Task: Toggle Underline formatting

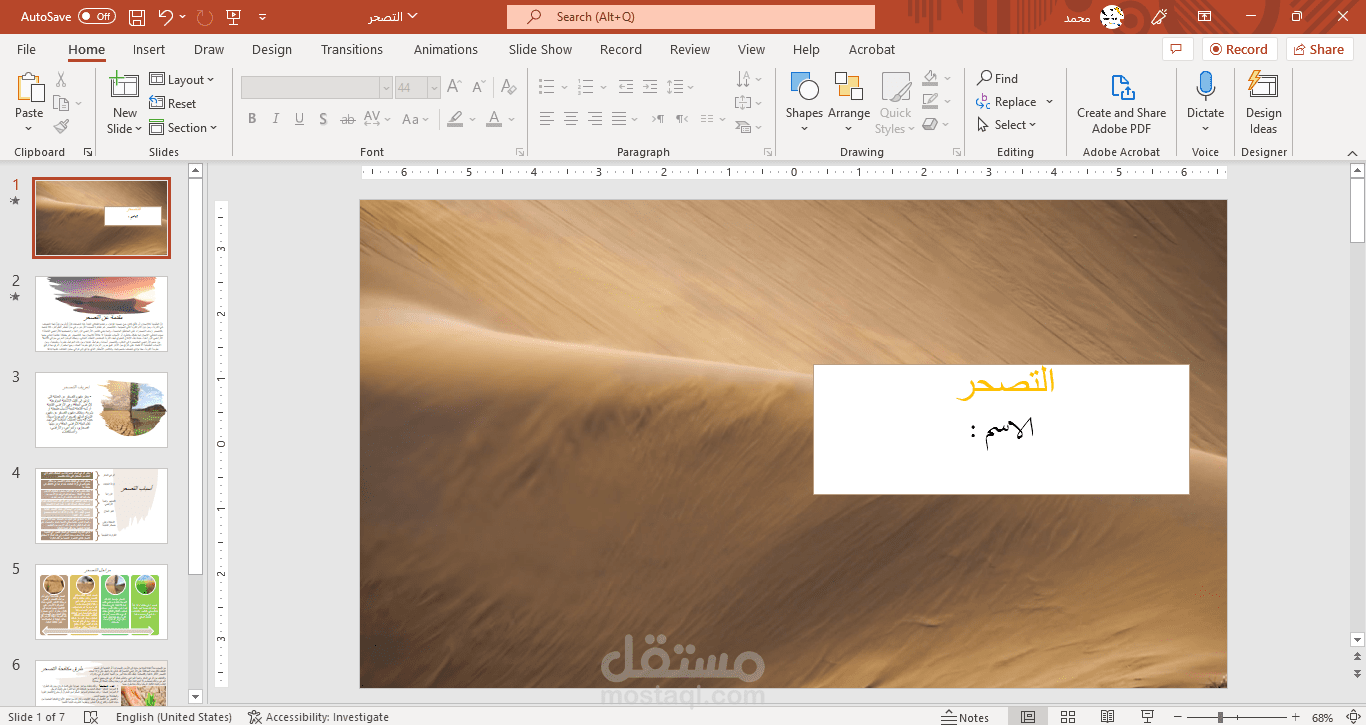Action: (x=300, y=119)
